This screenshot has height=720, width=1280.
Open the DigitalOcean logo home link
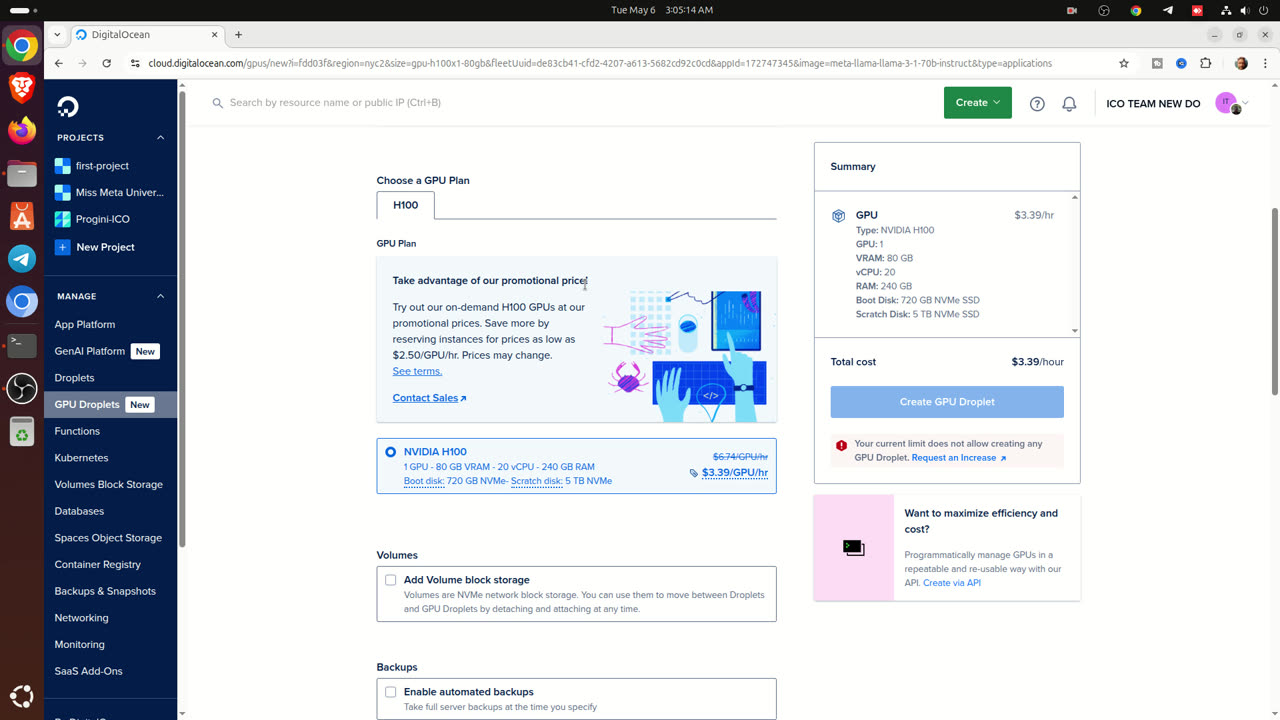pyautogui.click(x=68, y=106)
